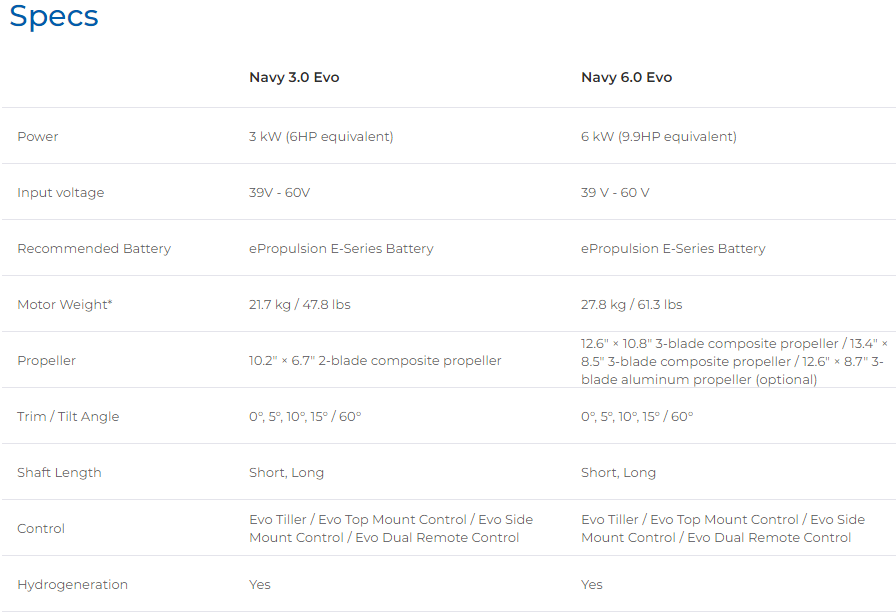The height and width of the screenshot is (612, 896).
Task: Click the Power row label
Action: (38, 136)
